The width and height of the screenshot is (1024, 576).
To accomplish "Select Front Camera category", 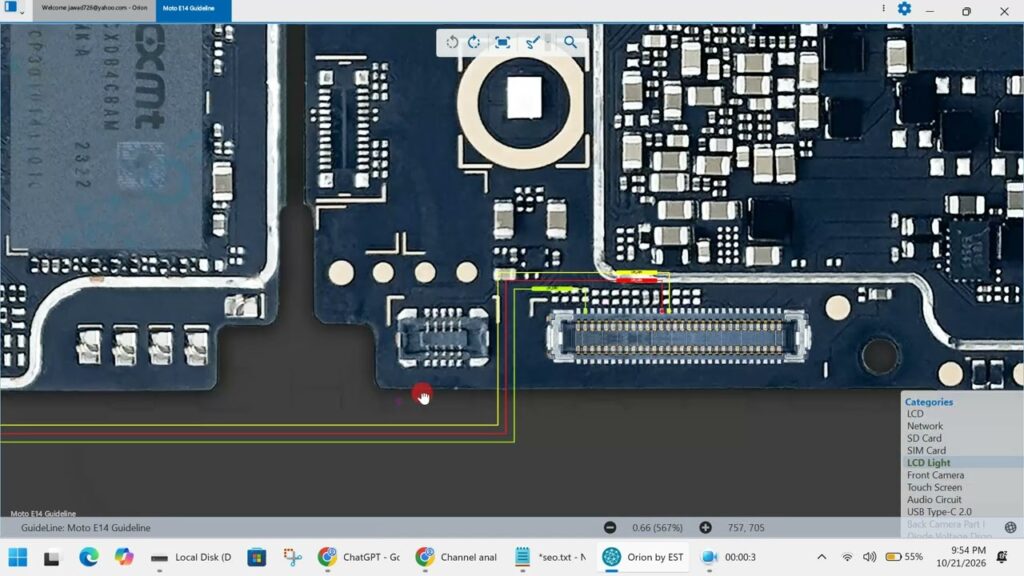I will click(935, 475).
